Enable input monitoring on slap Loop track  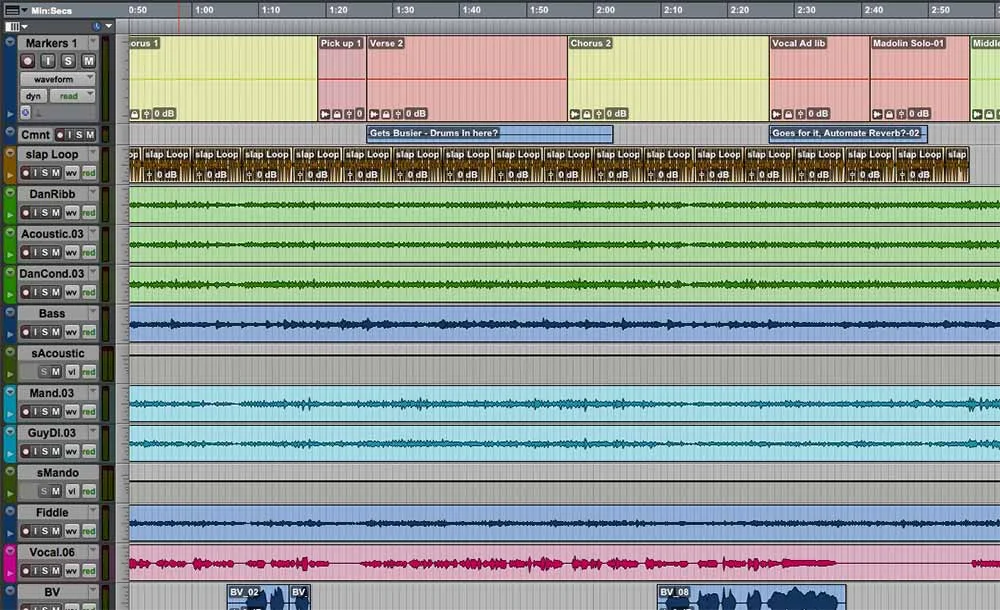35,173
